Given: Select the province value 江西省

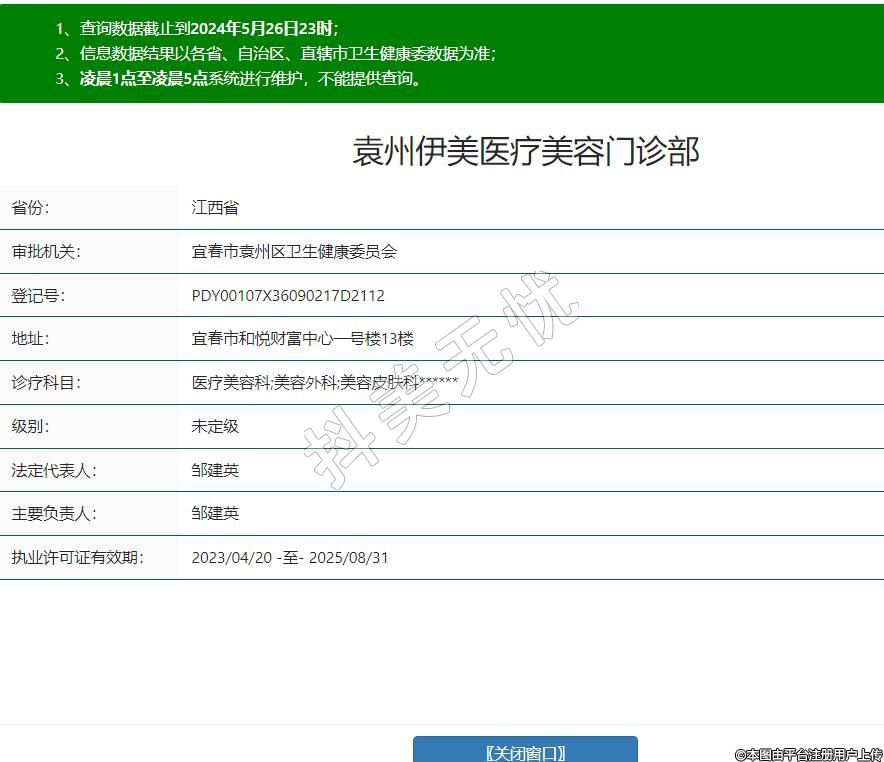Looking at the screenshot, I should pos(215,208).
